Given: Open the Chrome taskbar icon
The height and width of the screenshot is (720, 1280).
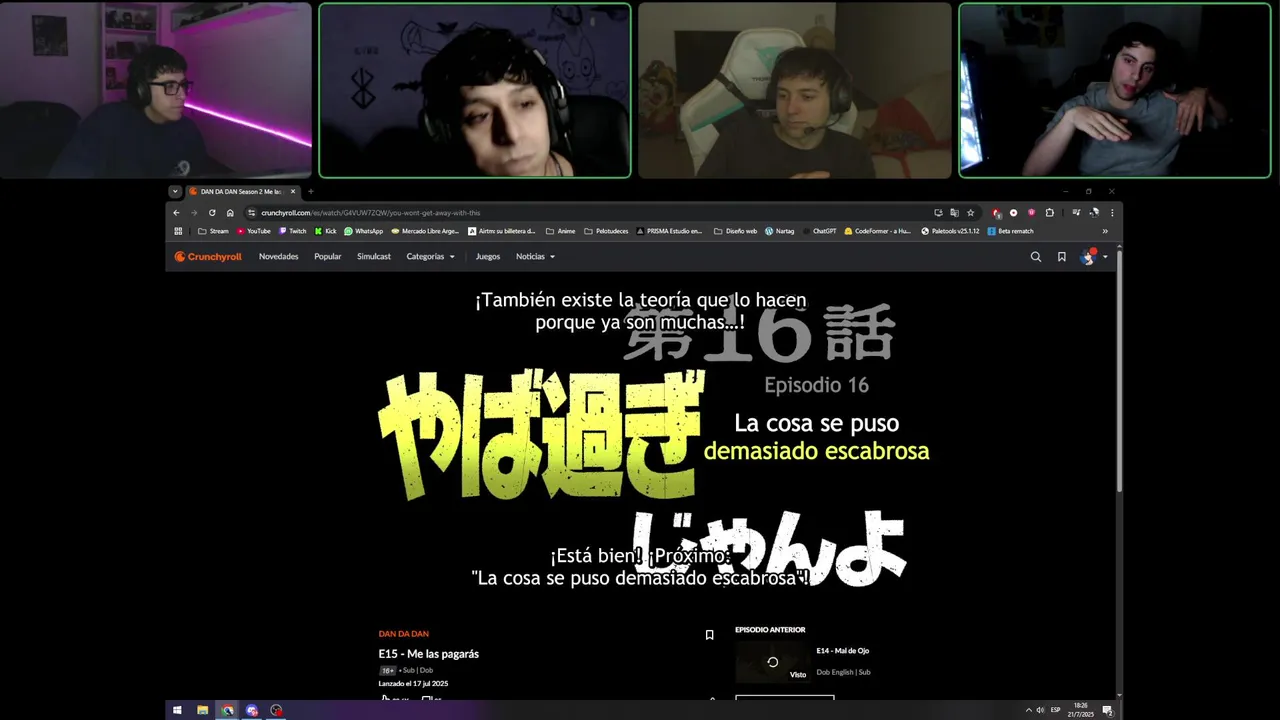Looking at the screenshot, I should tap(227, 710).
